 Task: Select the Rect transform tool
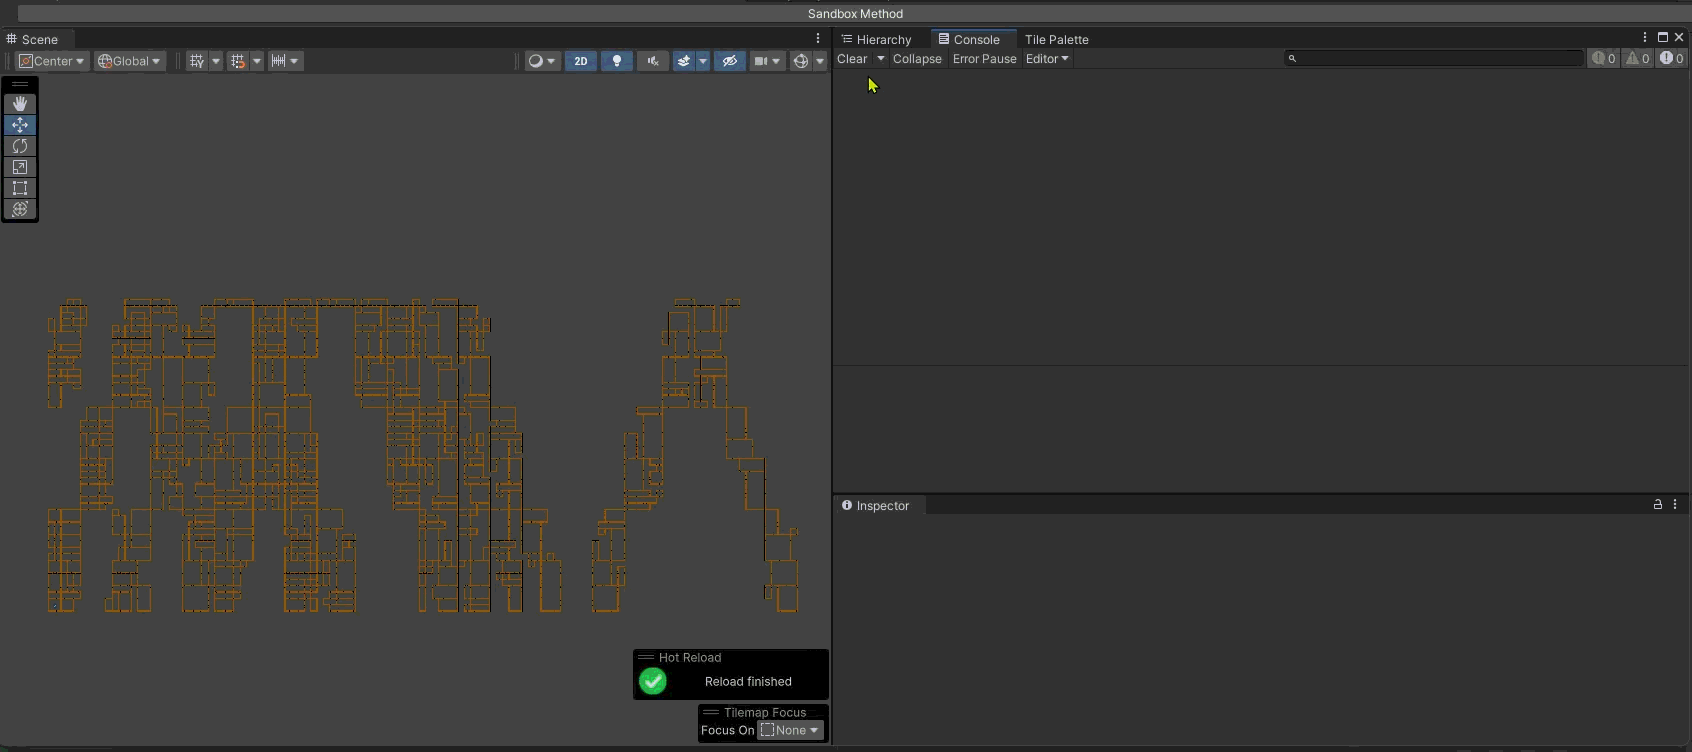tap(20, 188)
